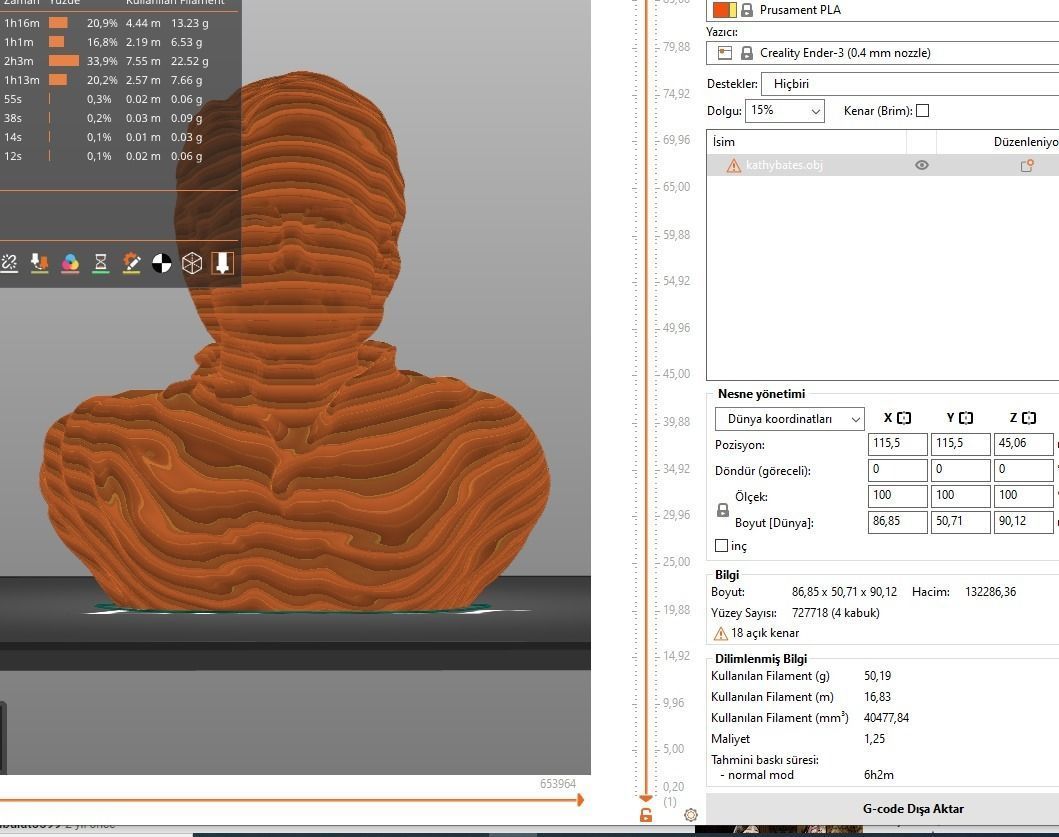
Task: Click the Ölçek Y scale field
Action: click(x=960, y=496)
